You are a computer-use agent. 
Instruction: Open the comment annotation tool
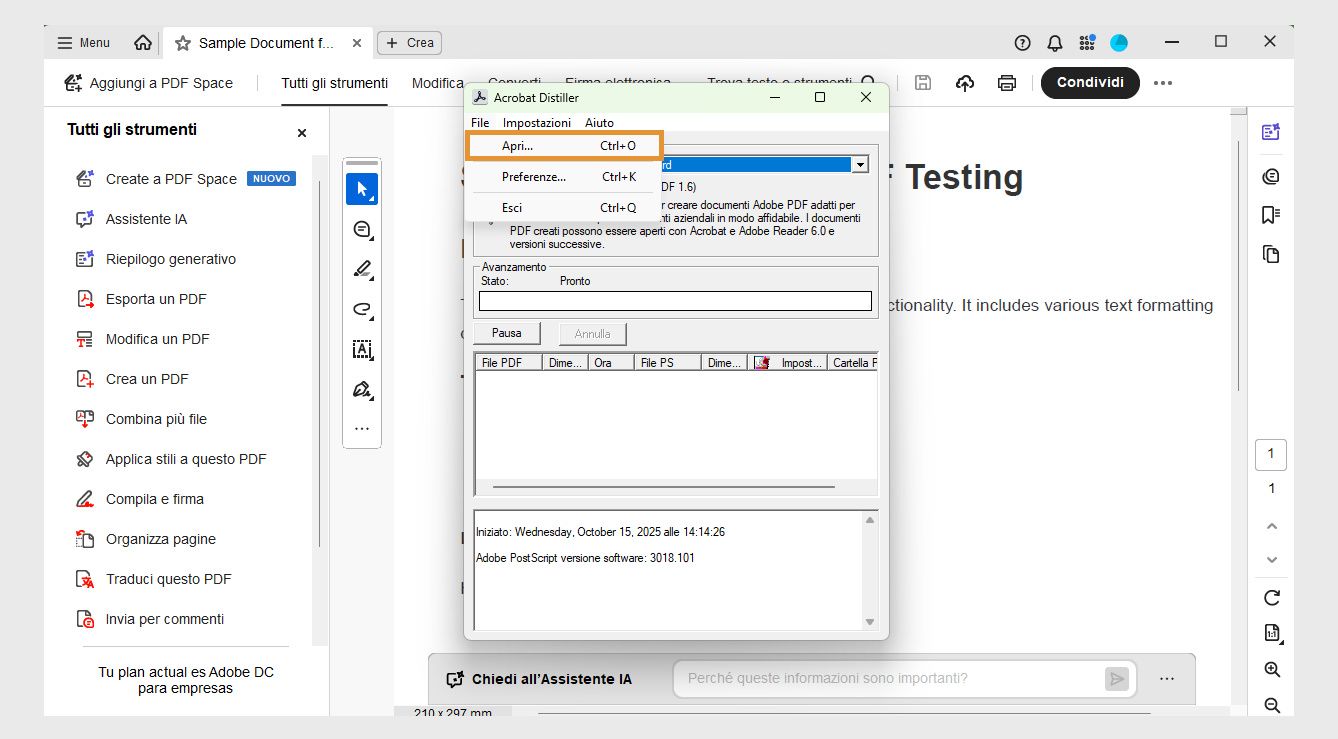pyautogui.click(x=361, y=229)
